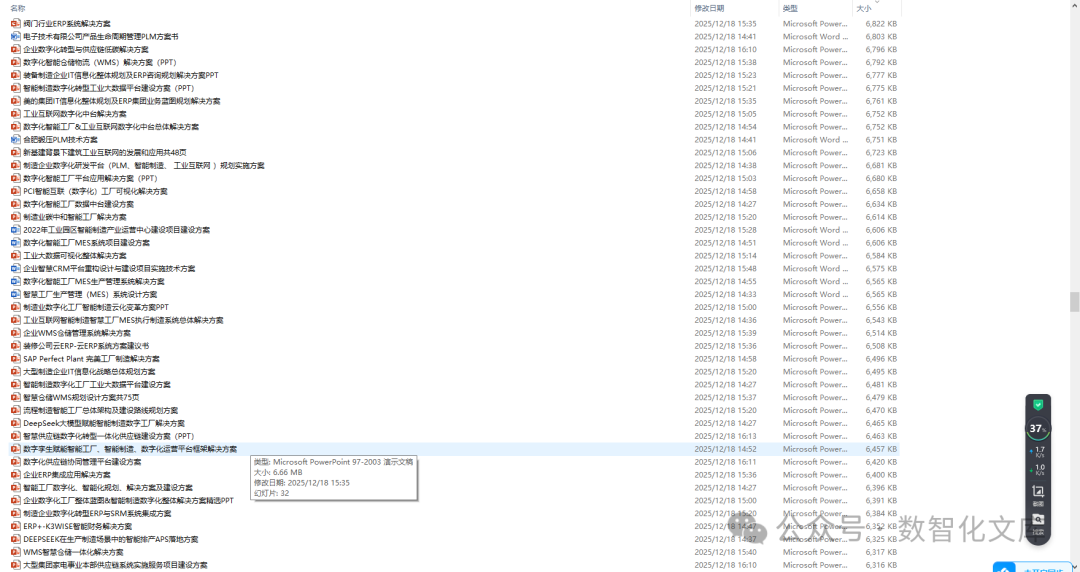Select file 美的集团IT信息化整体规划及ERP集团业务蓝图规划解决方案

pos(121,101)
